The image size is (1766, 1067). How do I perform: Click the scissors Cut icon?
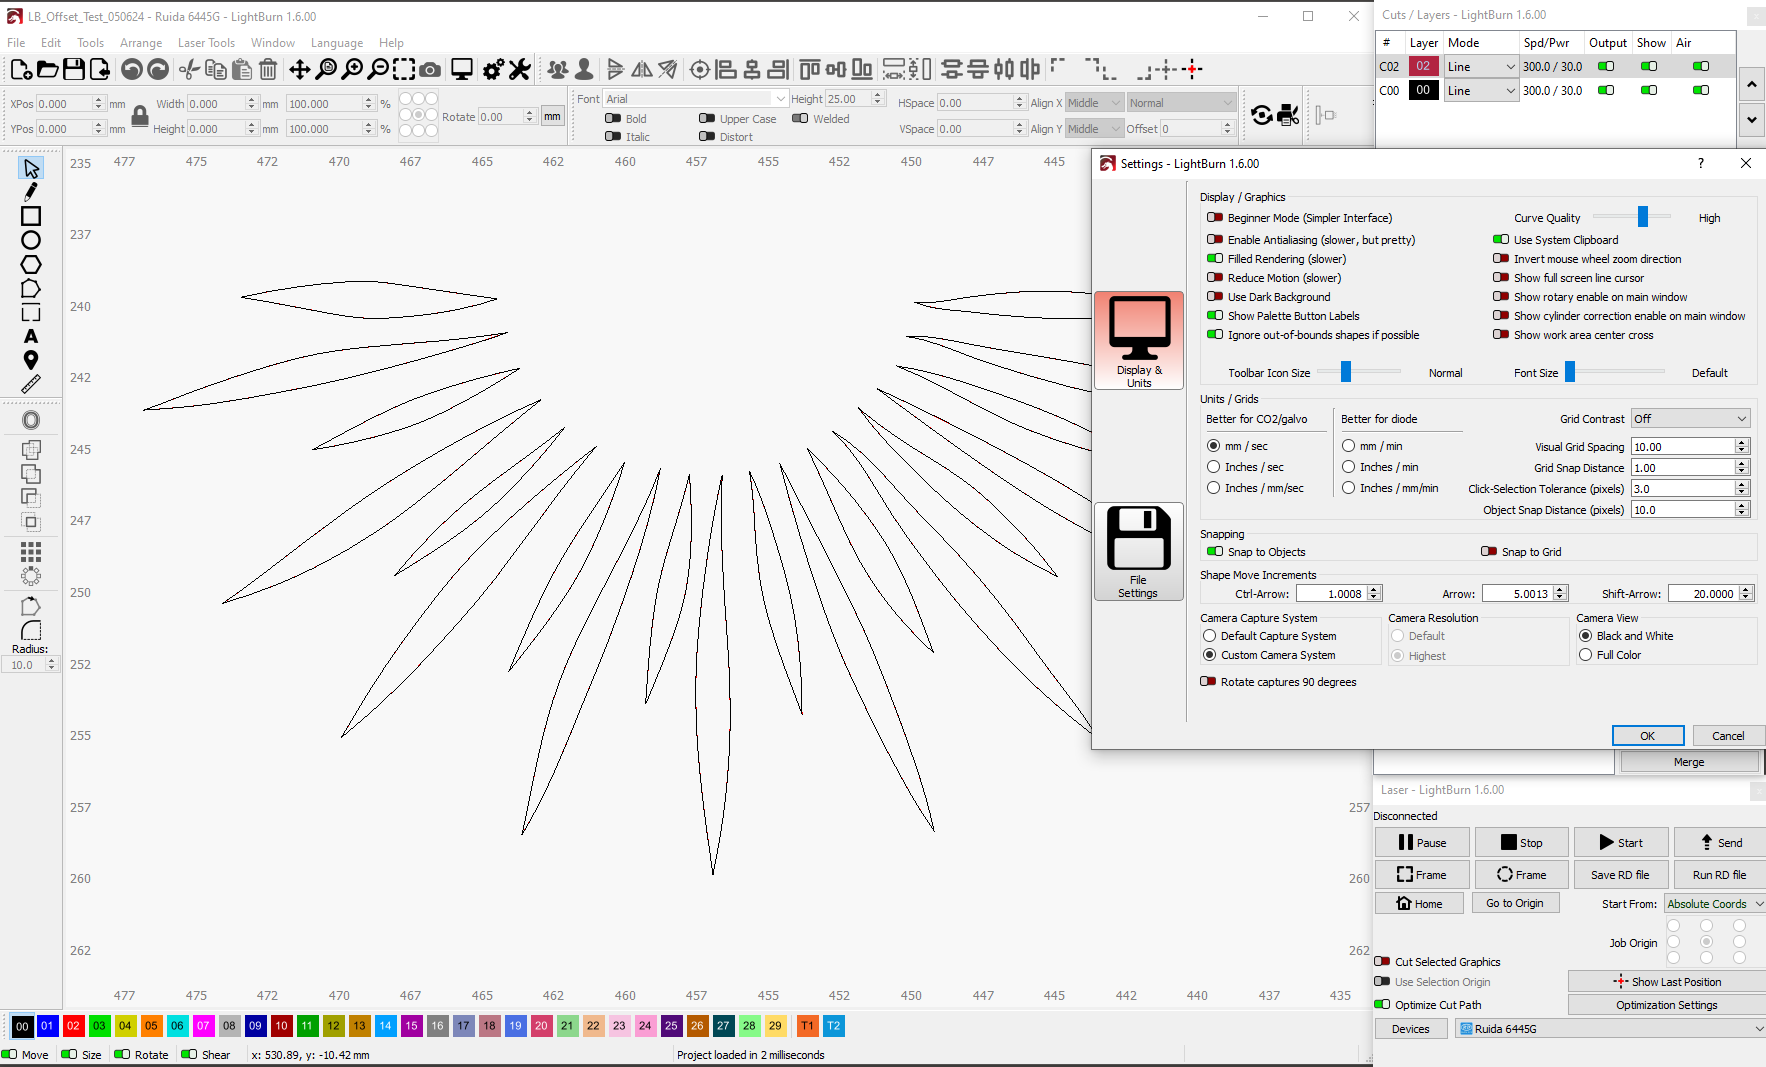click(189, 69)
